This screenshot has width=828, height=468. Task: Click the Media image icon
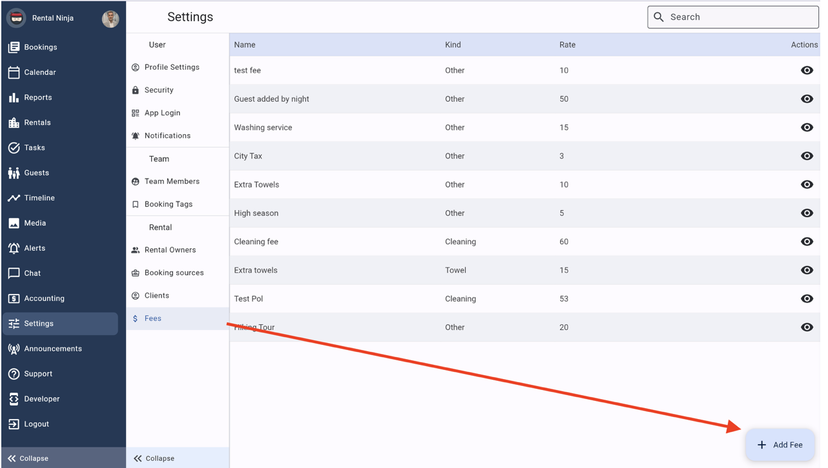14,223
